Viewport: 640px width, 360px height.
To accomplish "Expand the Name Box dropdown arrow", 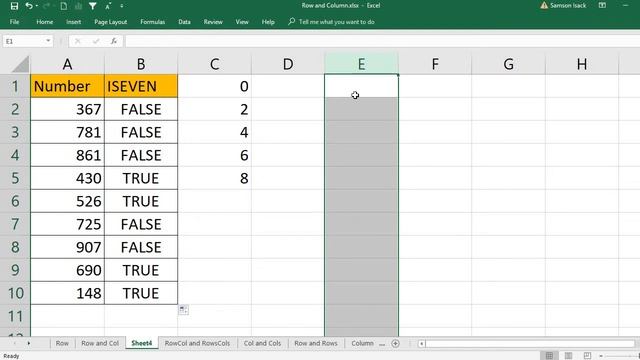I will [48, 41].
